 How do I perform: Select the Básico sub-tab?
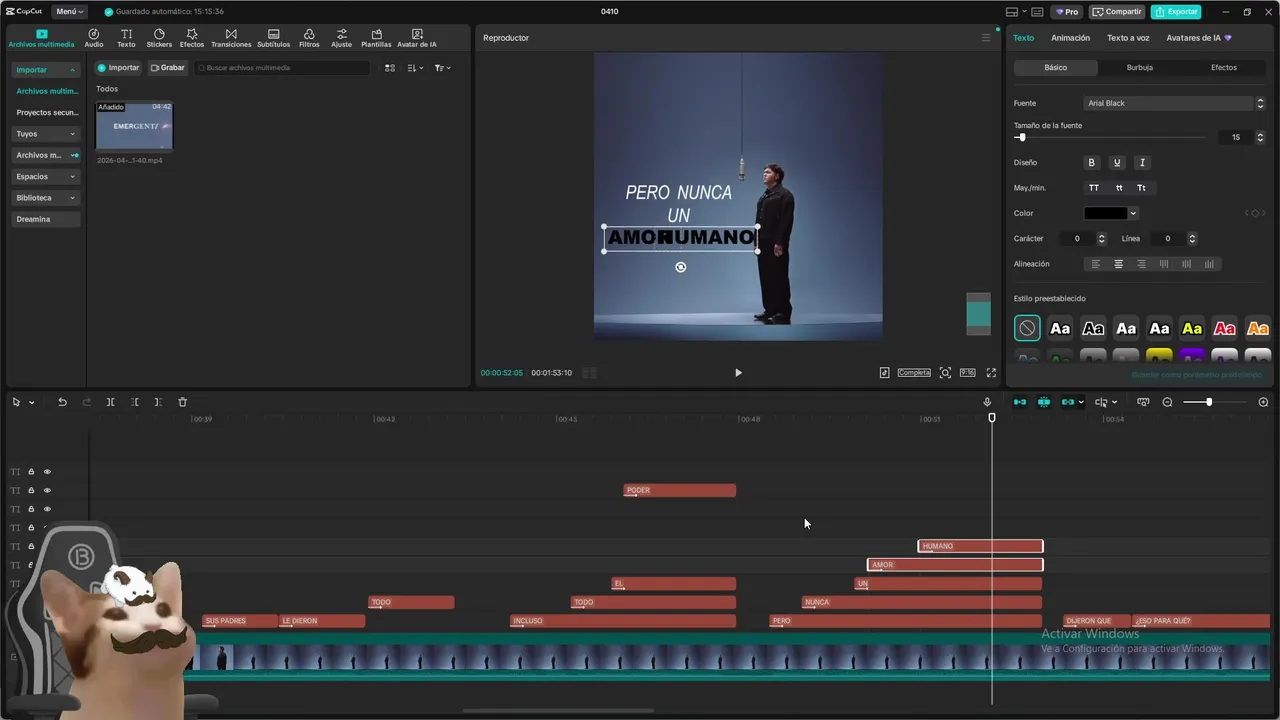click(1056, 68)
